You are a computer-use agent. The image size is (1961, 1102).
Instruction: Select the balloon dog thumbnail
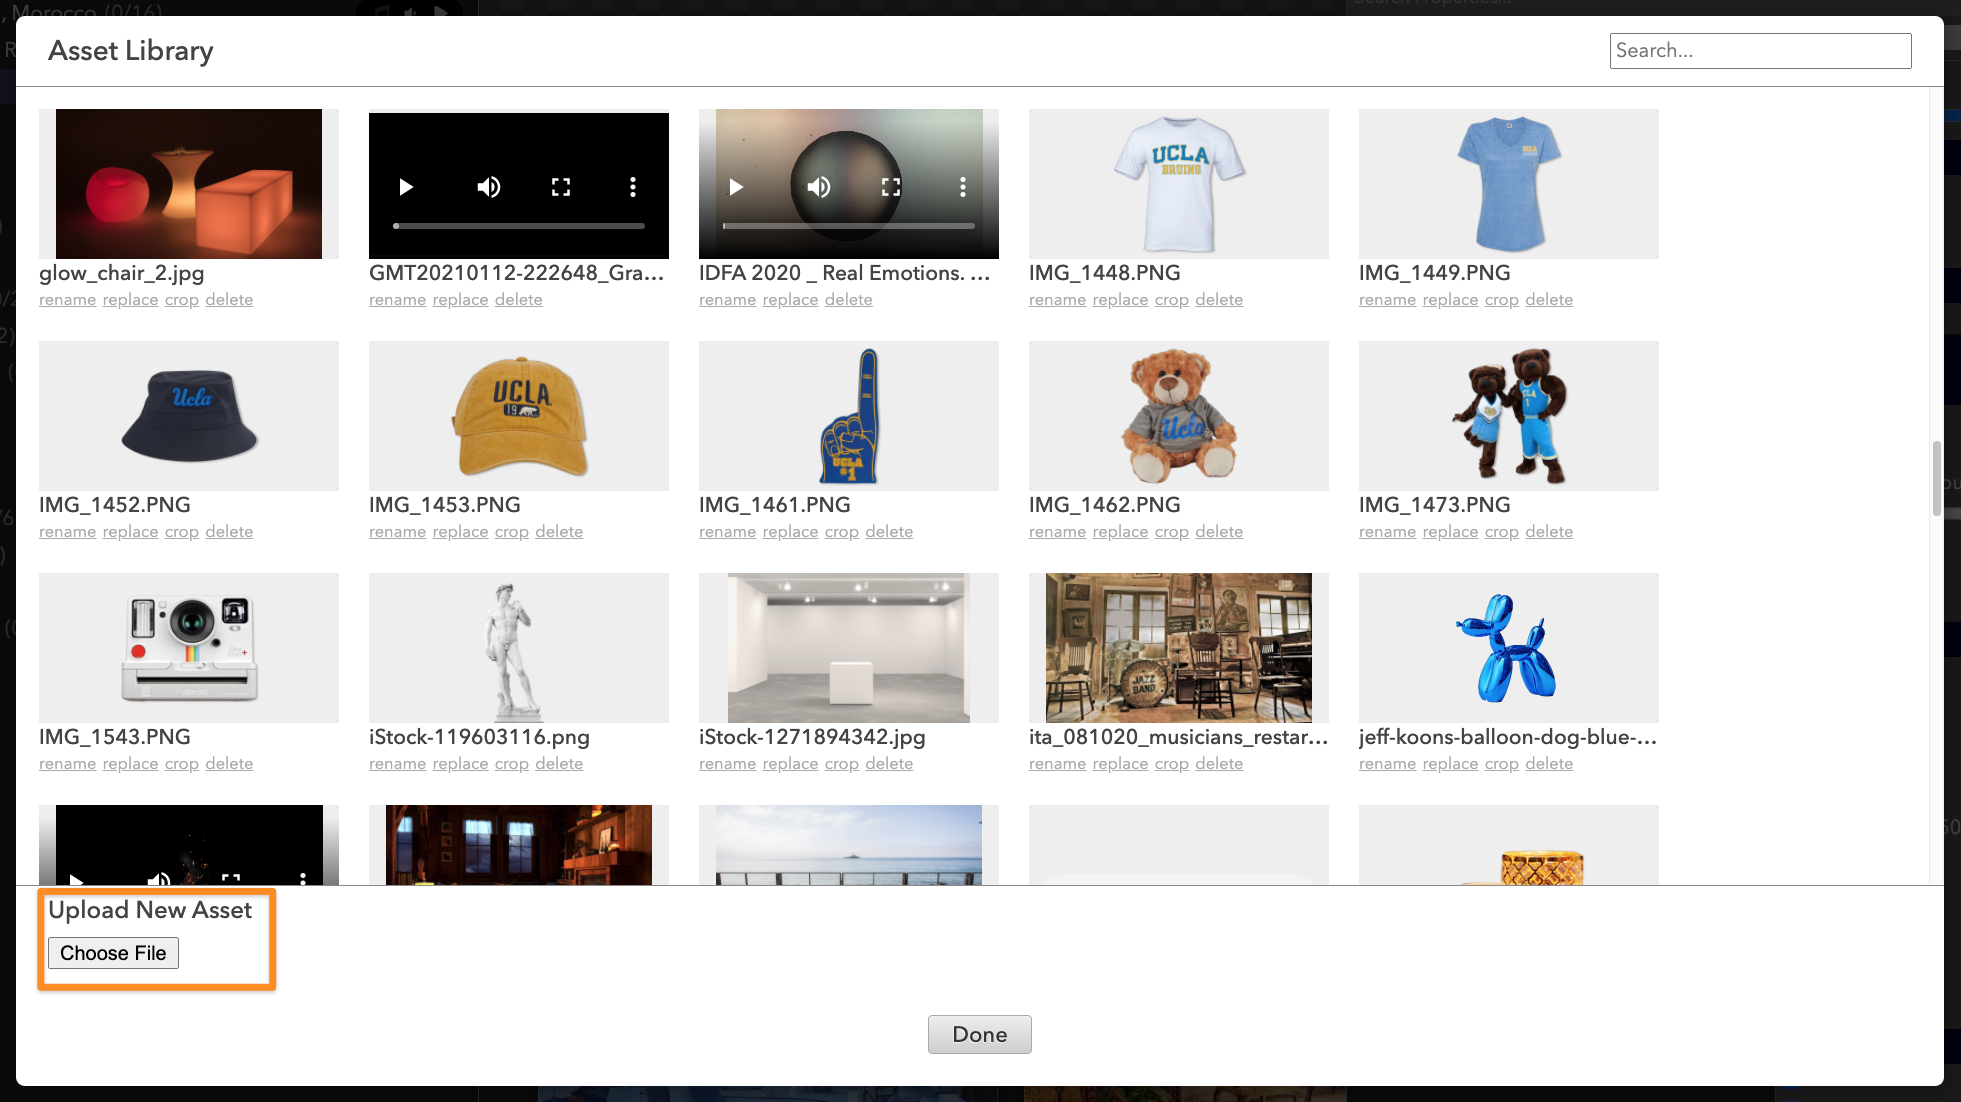(1508, 648)
